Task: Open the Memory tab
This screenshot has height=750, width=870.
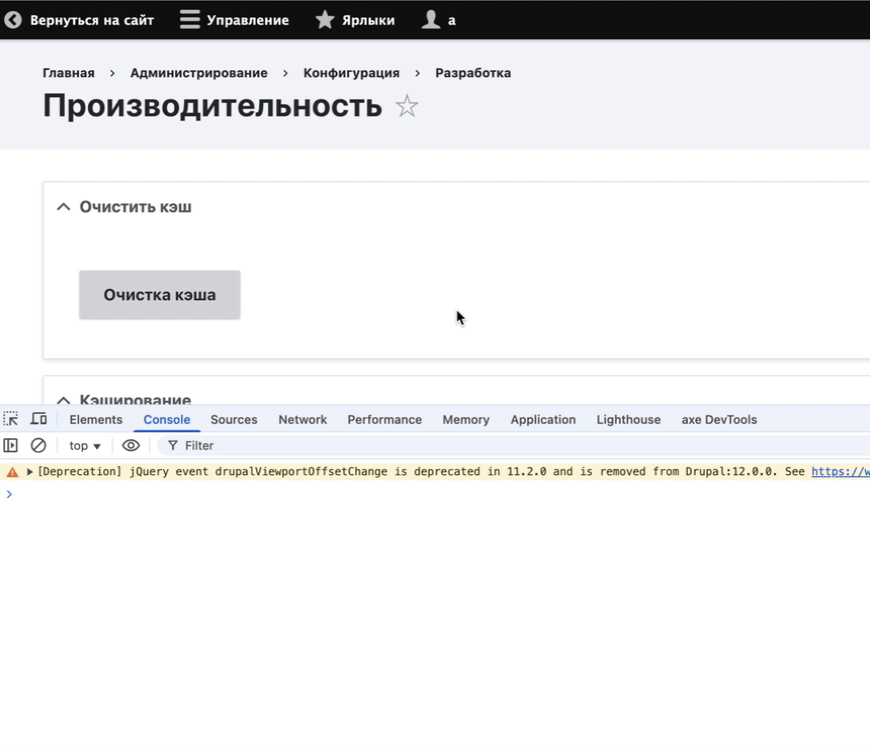Action: click(466, 419)
